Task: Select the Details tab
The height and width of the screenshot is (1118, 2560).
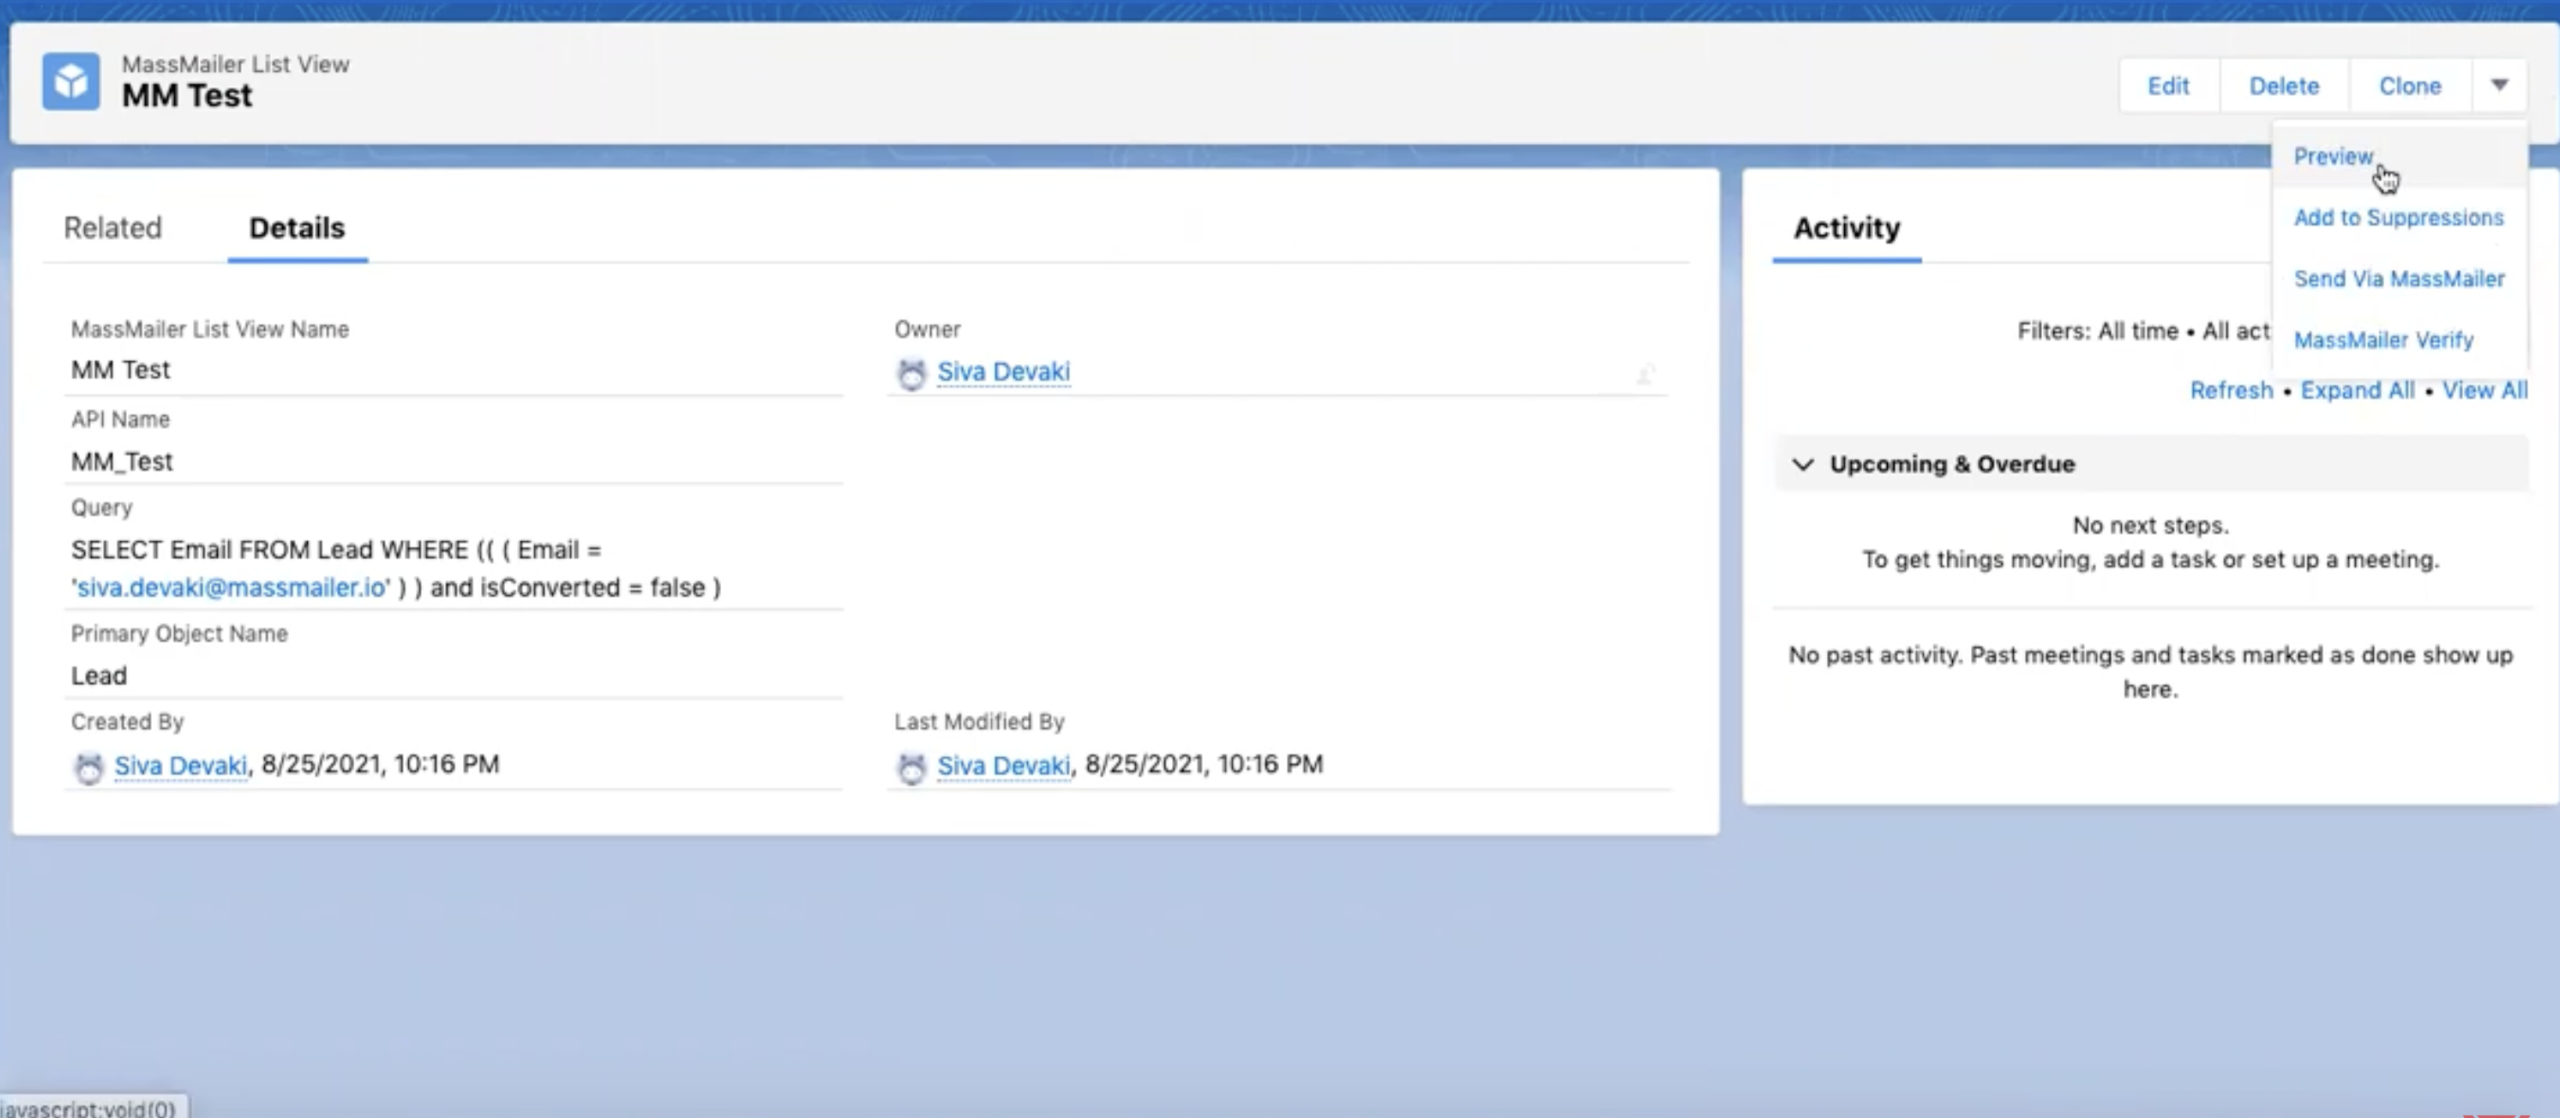Action: click(297, 227)
